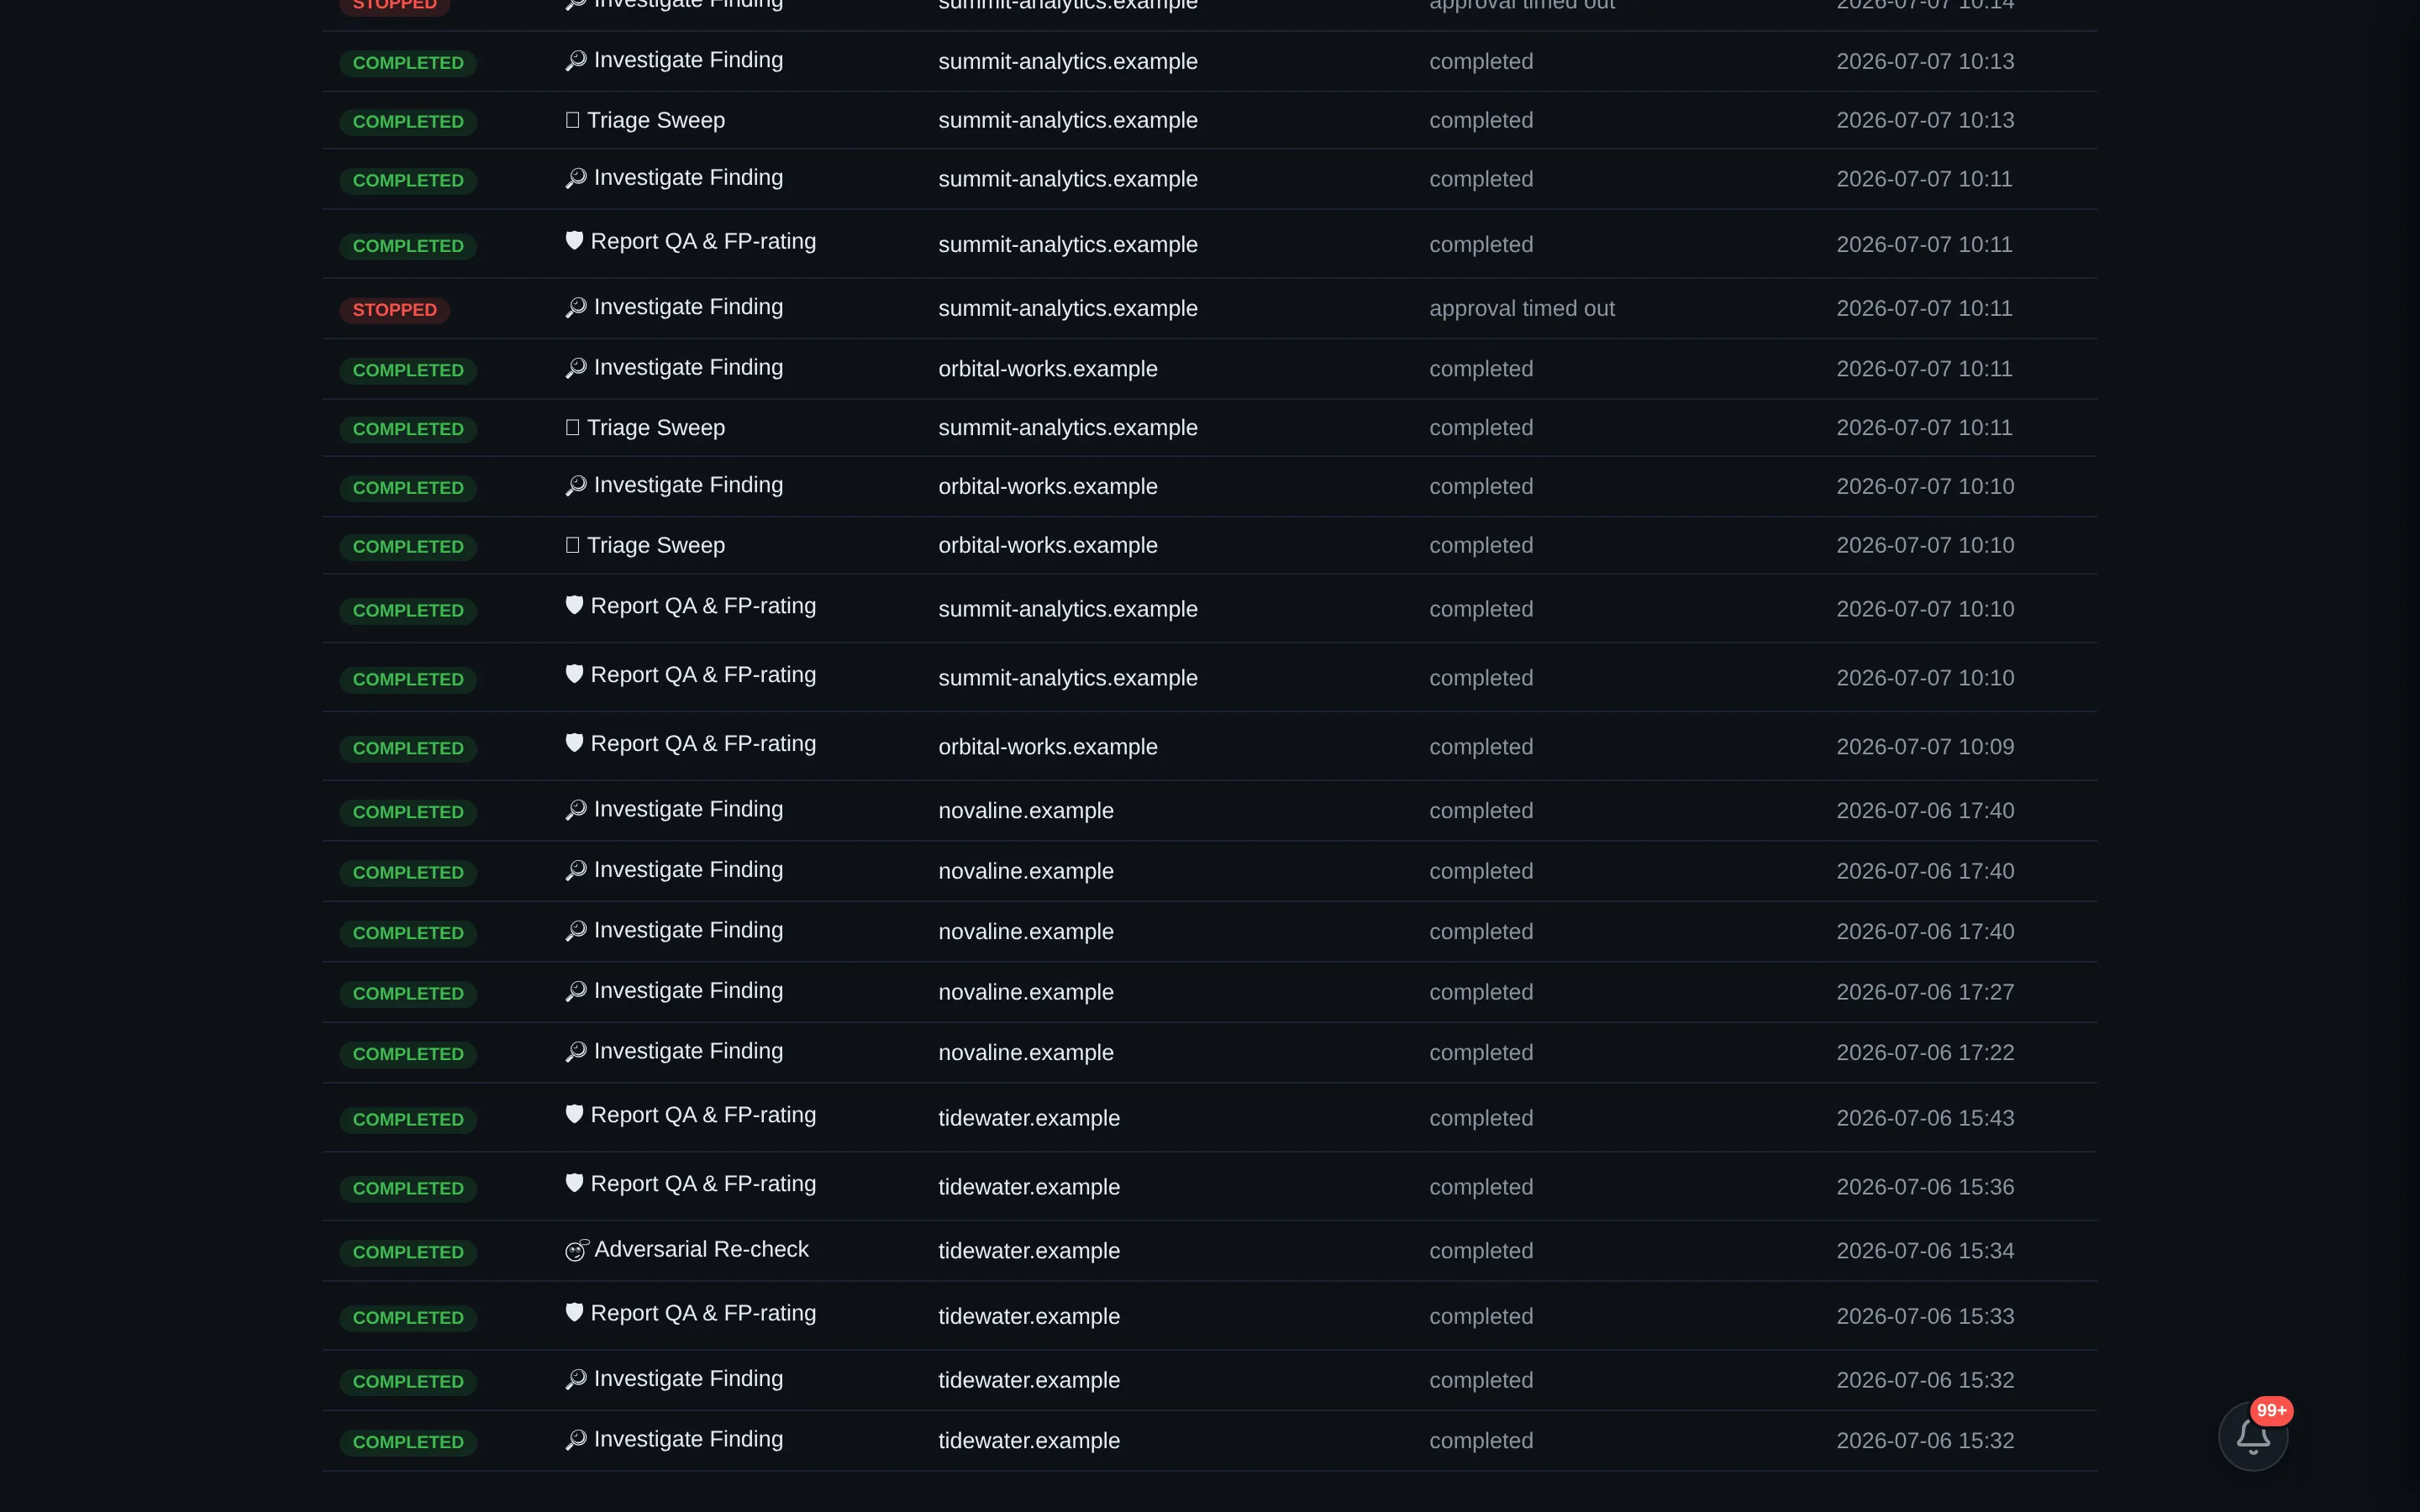Click timestamp 2026-07-06 15:43
Screen dimensions: 2420x1512
pyautogui.click(x=1925, y=1118)
